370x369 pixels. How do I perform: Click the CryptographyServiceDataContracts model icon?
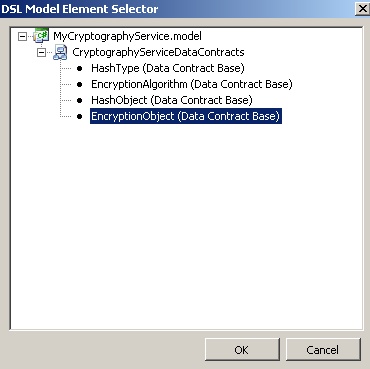pyautogui.click(x=60, y=52)
